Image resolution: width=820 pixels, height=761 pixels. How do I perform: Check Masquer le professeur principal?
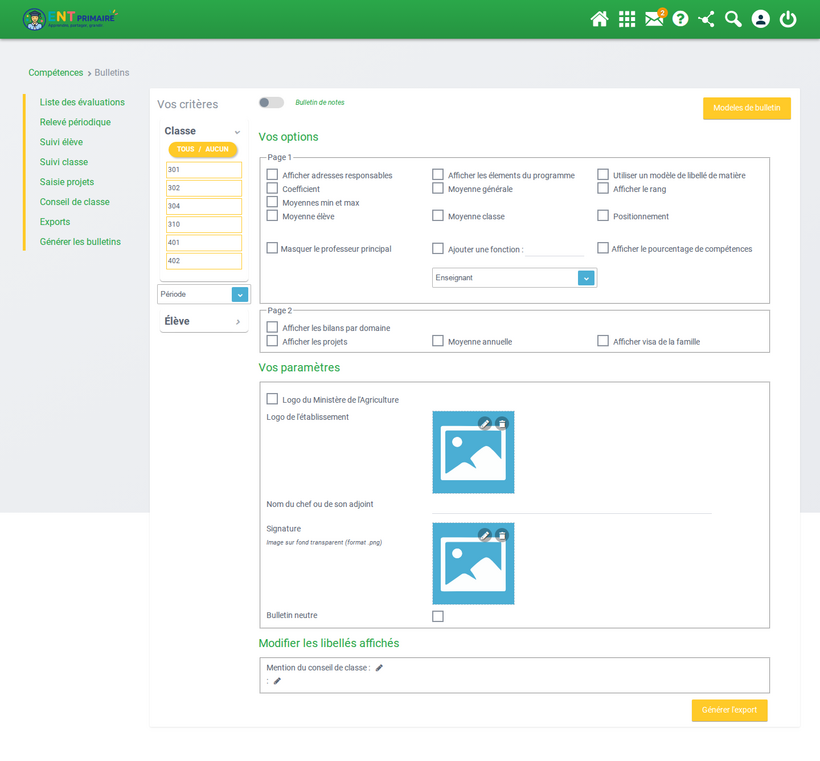272,248
